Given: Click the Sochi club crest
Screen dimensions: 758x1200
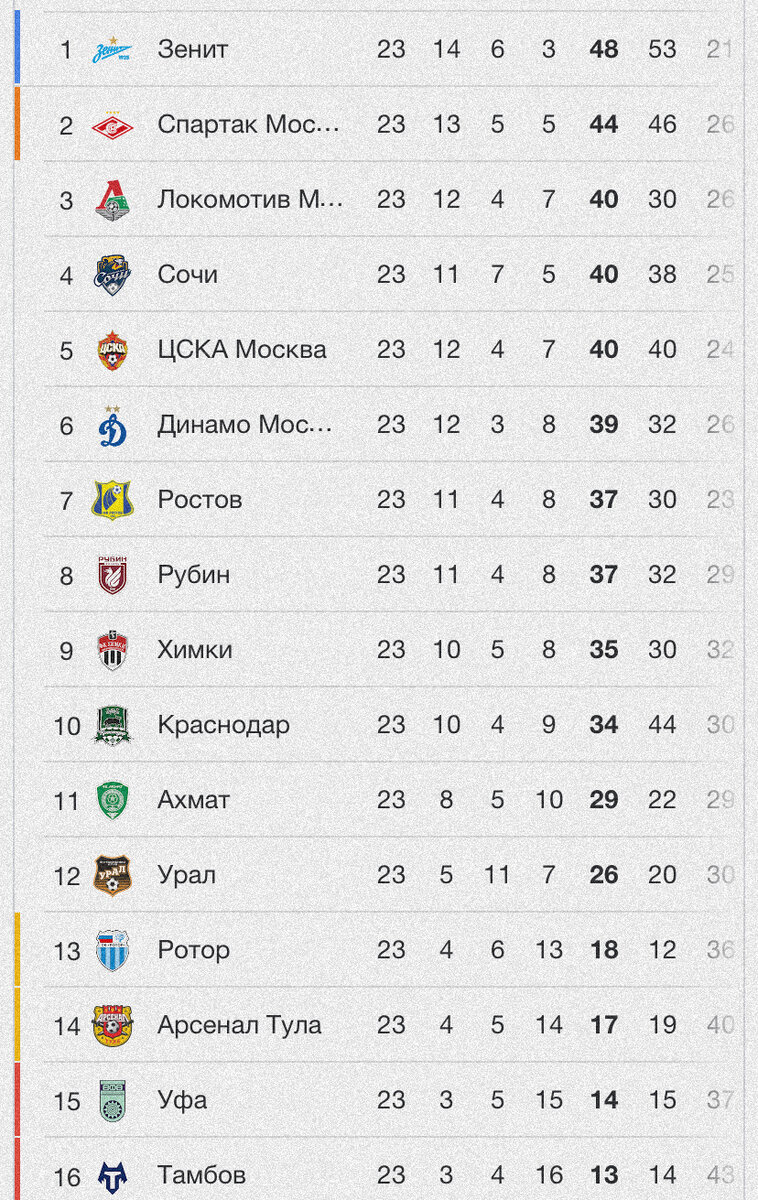Looking at the screenshot, I should [x=111, y=275].
